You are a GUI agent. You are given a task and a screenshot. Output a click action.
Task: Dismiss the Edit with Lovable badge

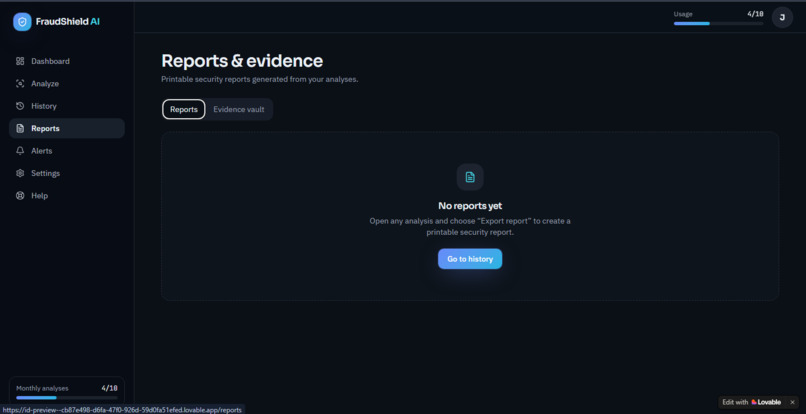(792, 402)
